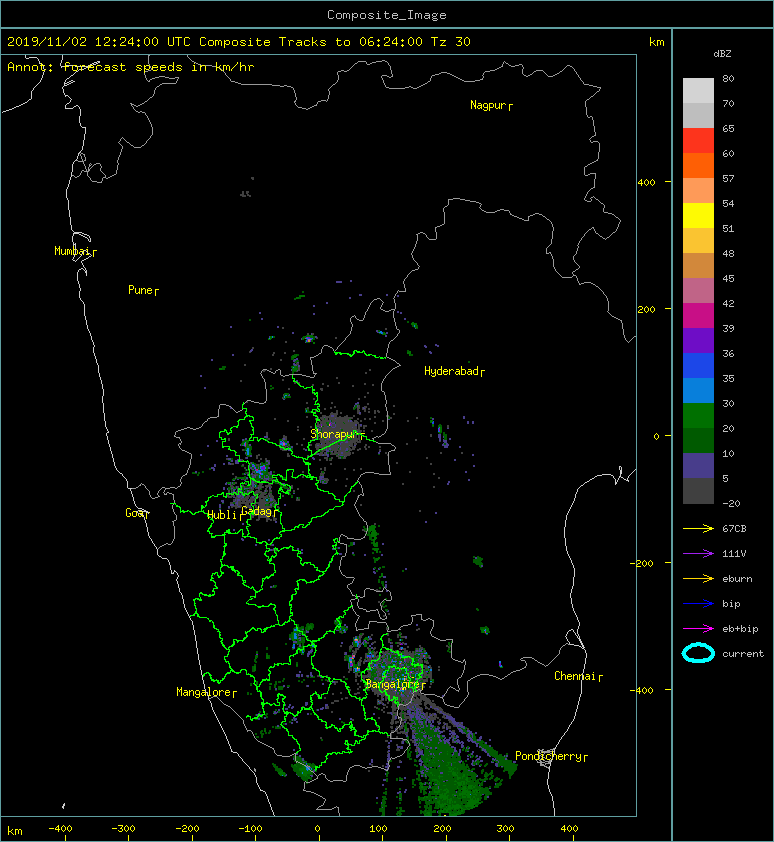Click the Composite_Image title text
This screenshot has height=842, width=774.
point(387,15)
